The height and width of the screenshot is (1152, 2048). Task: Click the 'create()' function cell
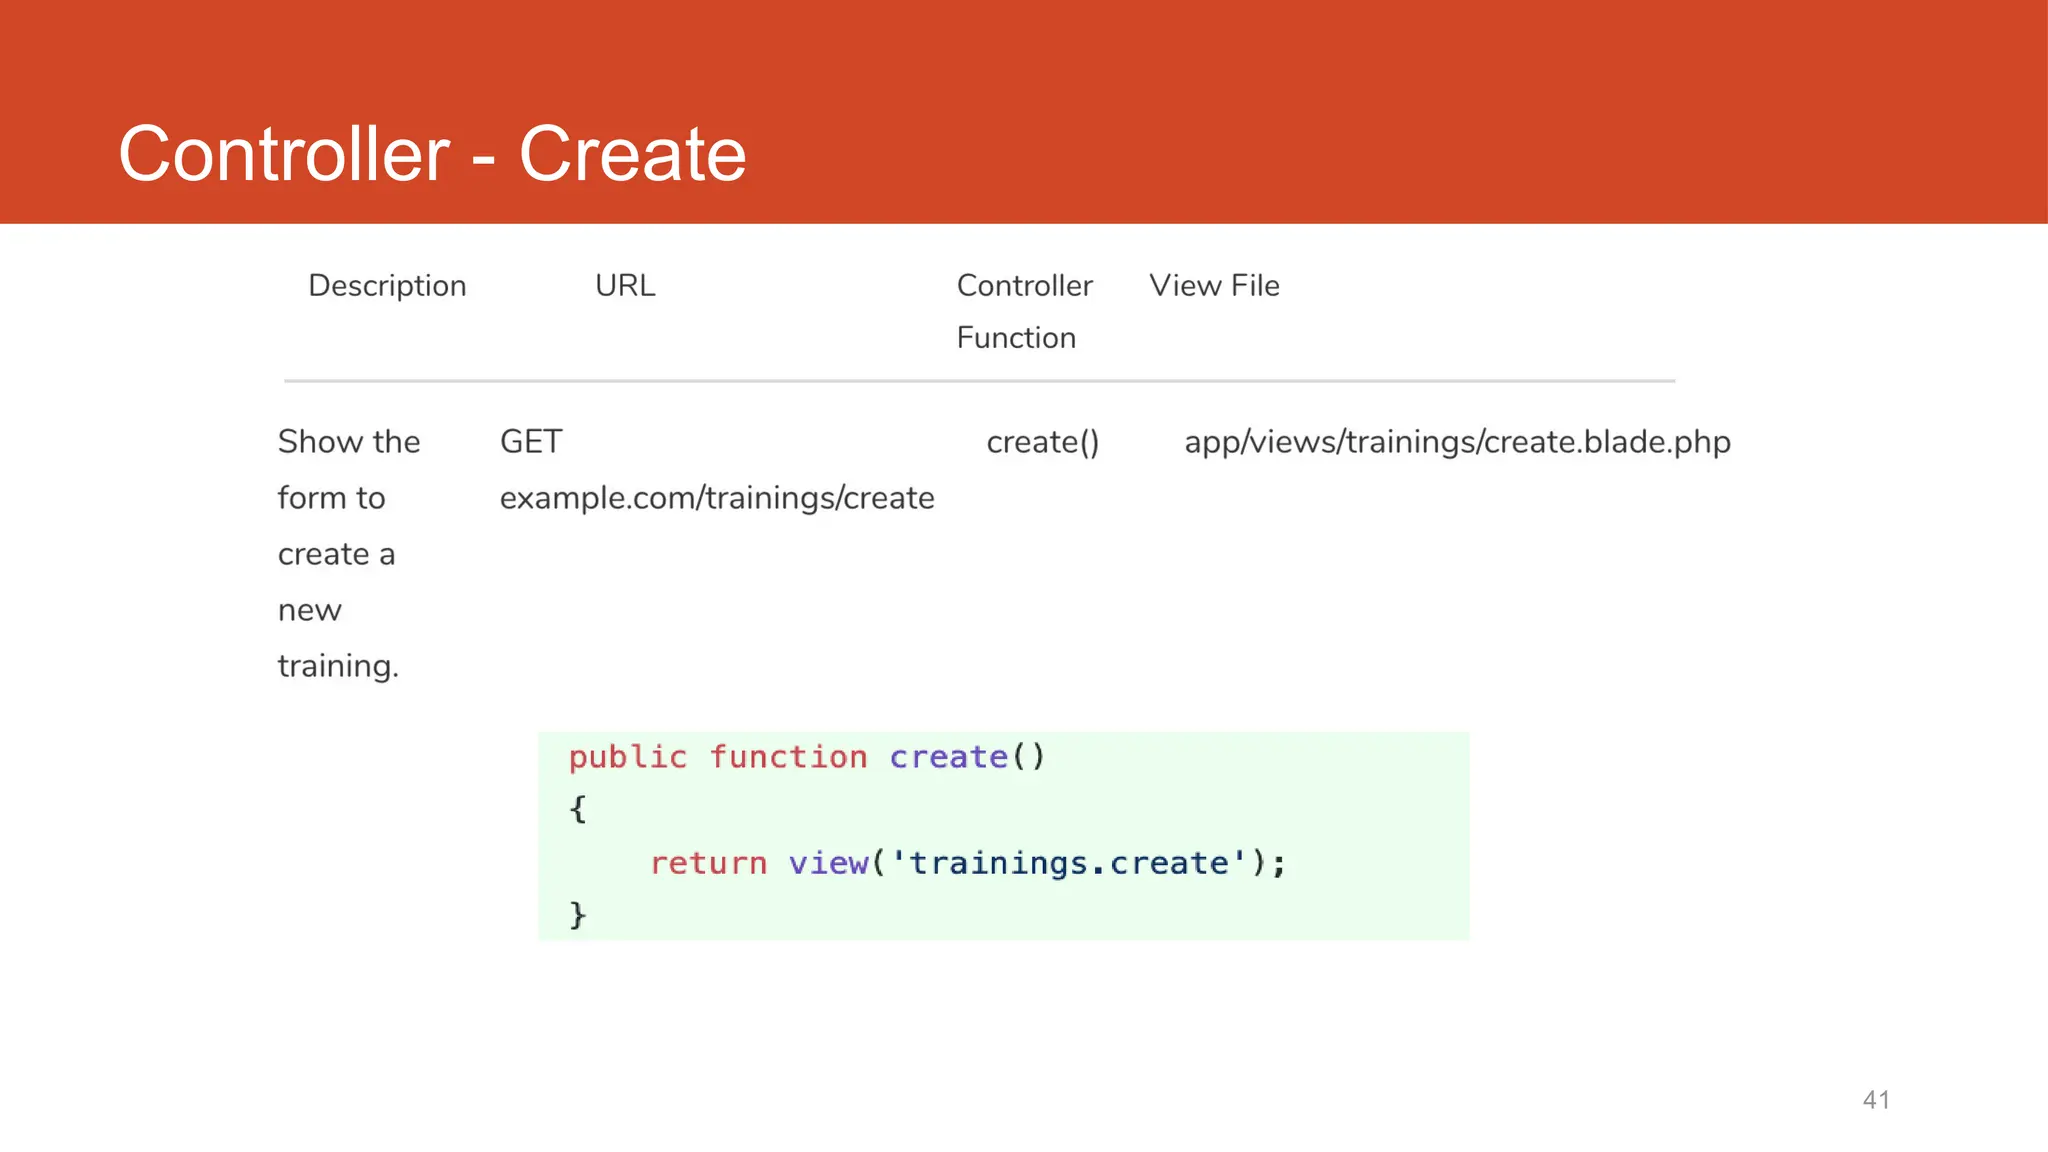[1043, 442]
